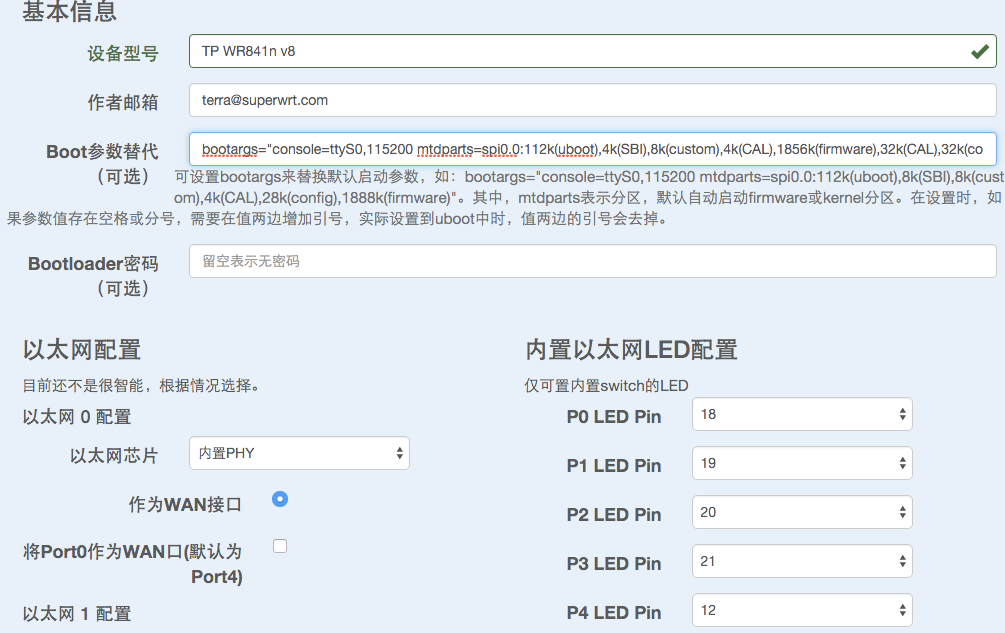Click the 设备型号 label

122,53
